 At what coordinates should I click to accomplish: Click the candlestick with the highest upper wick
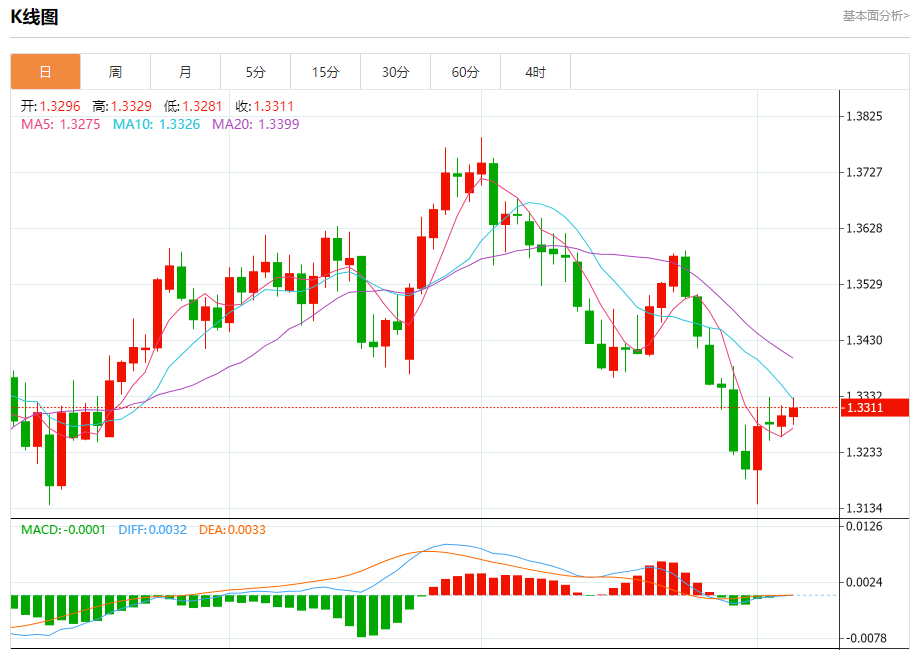click(x=481, y=168)
